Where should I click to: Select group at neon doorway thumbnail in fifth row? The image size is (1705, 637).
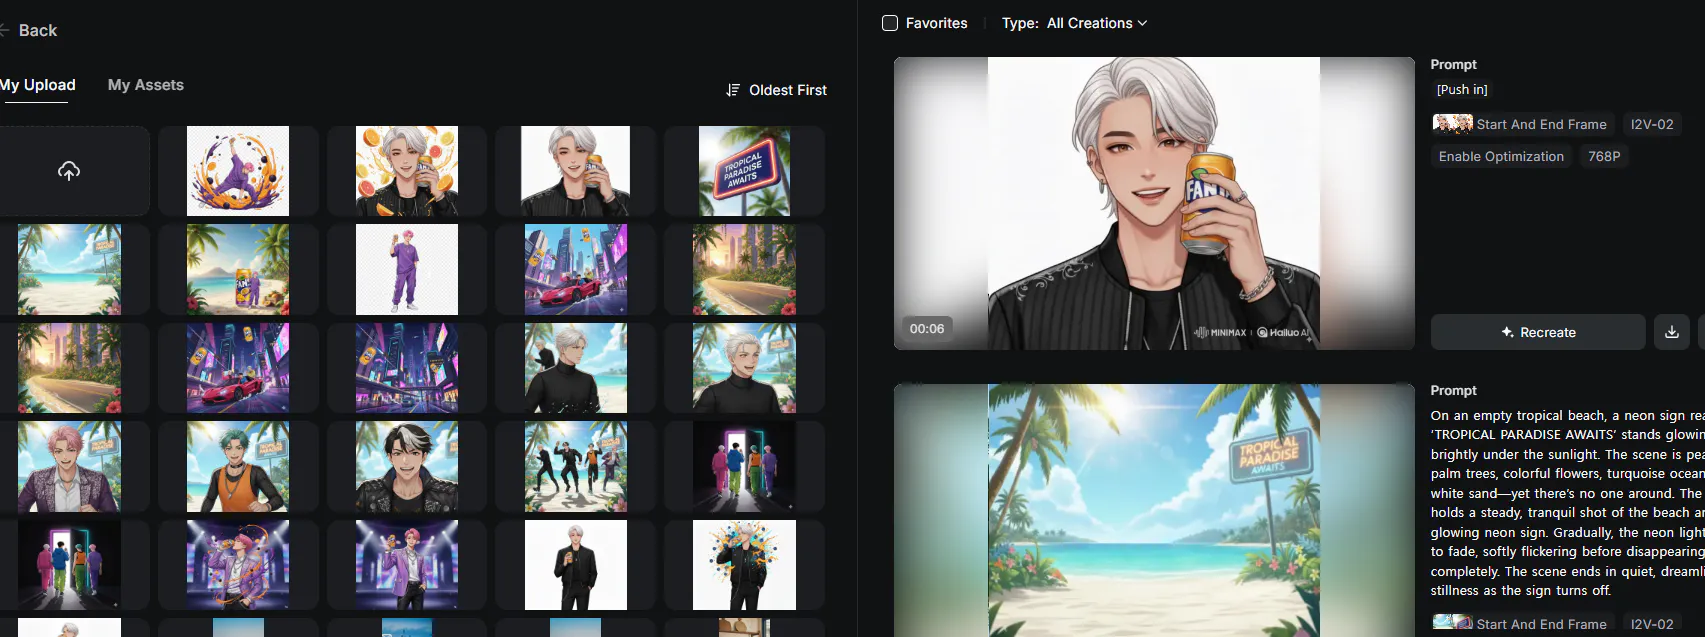coord(69,565)
